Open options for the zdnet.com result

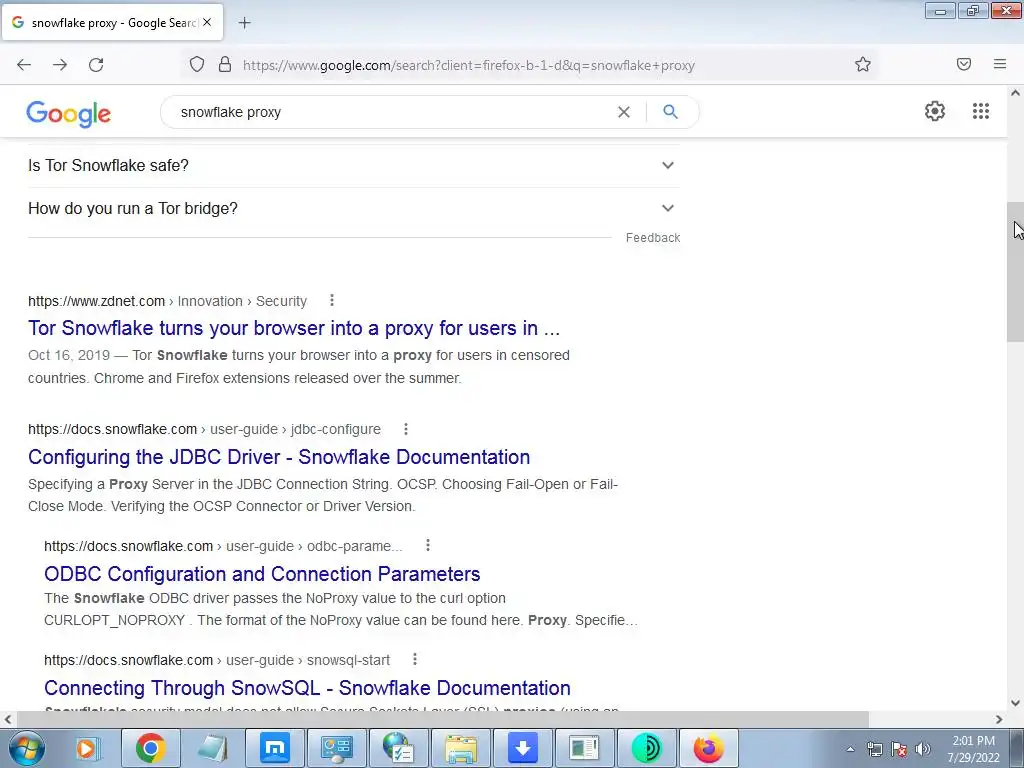pyautogui.click(x=332, y=300)
